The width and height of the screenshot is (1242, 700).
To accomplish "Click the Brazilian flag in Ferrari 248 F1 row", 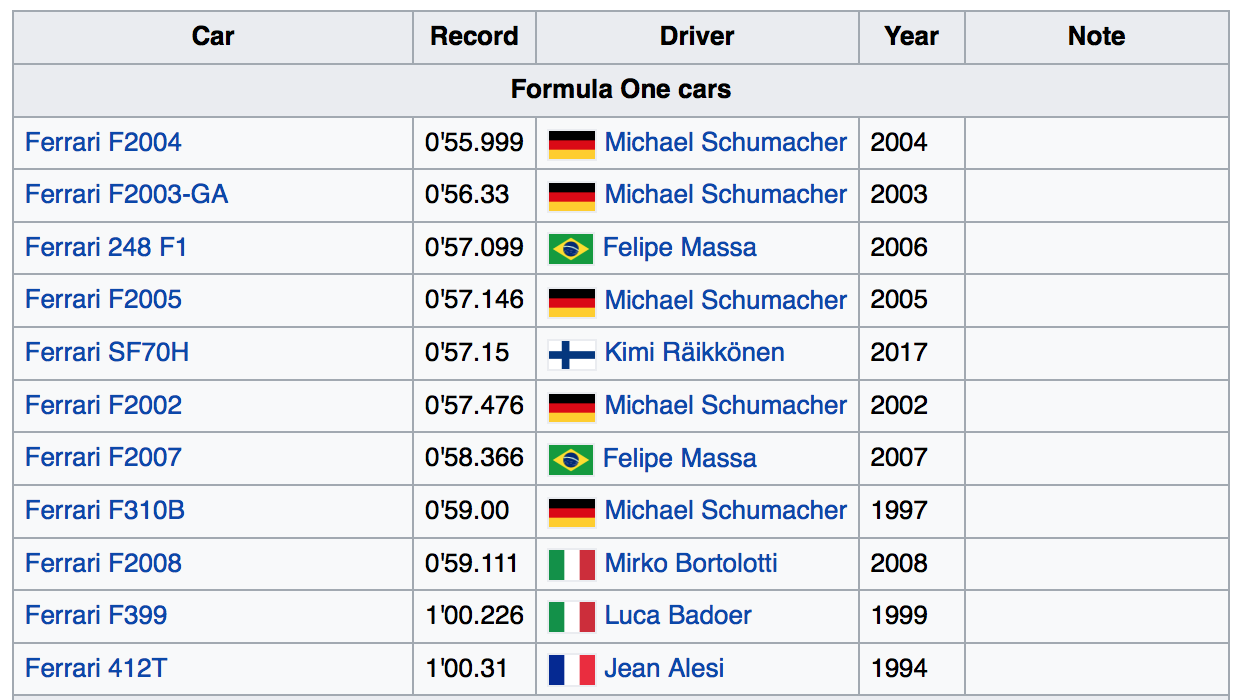I will 571,249.
